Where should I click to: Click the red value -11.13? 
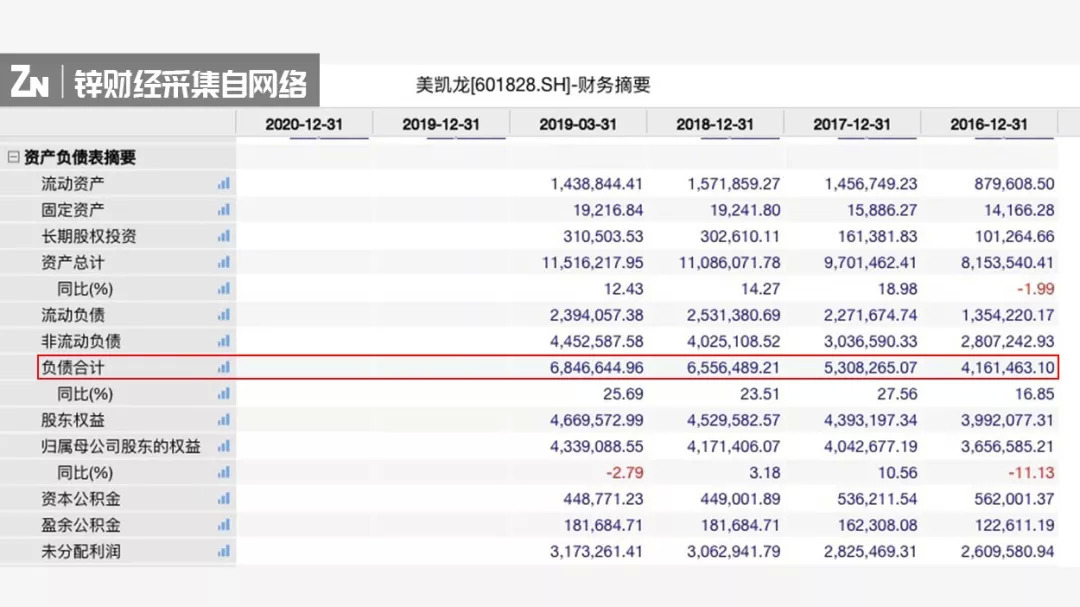point(1031,473)
